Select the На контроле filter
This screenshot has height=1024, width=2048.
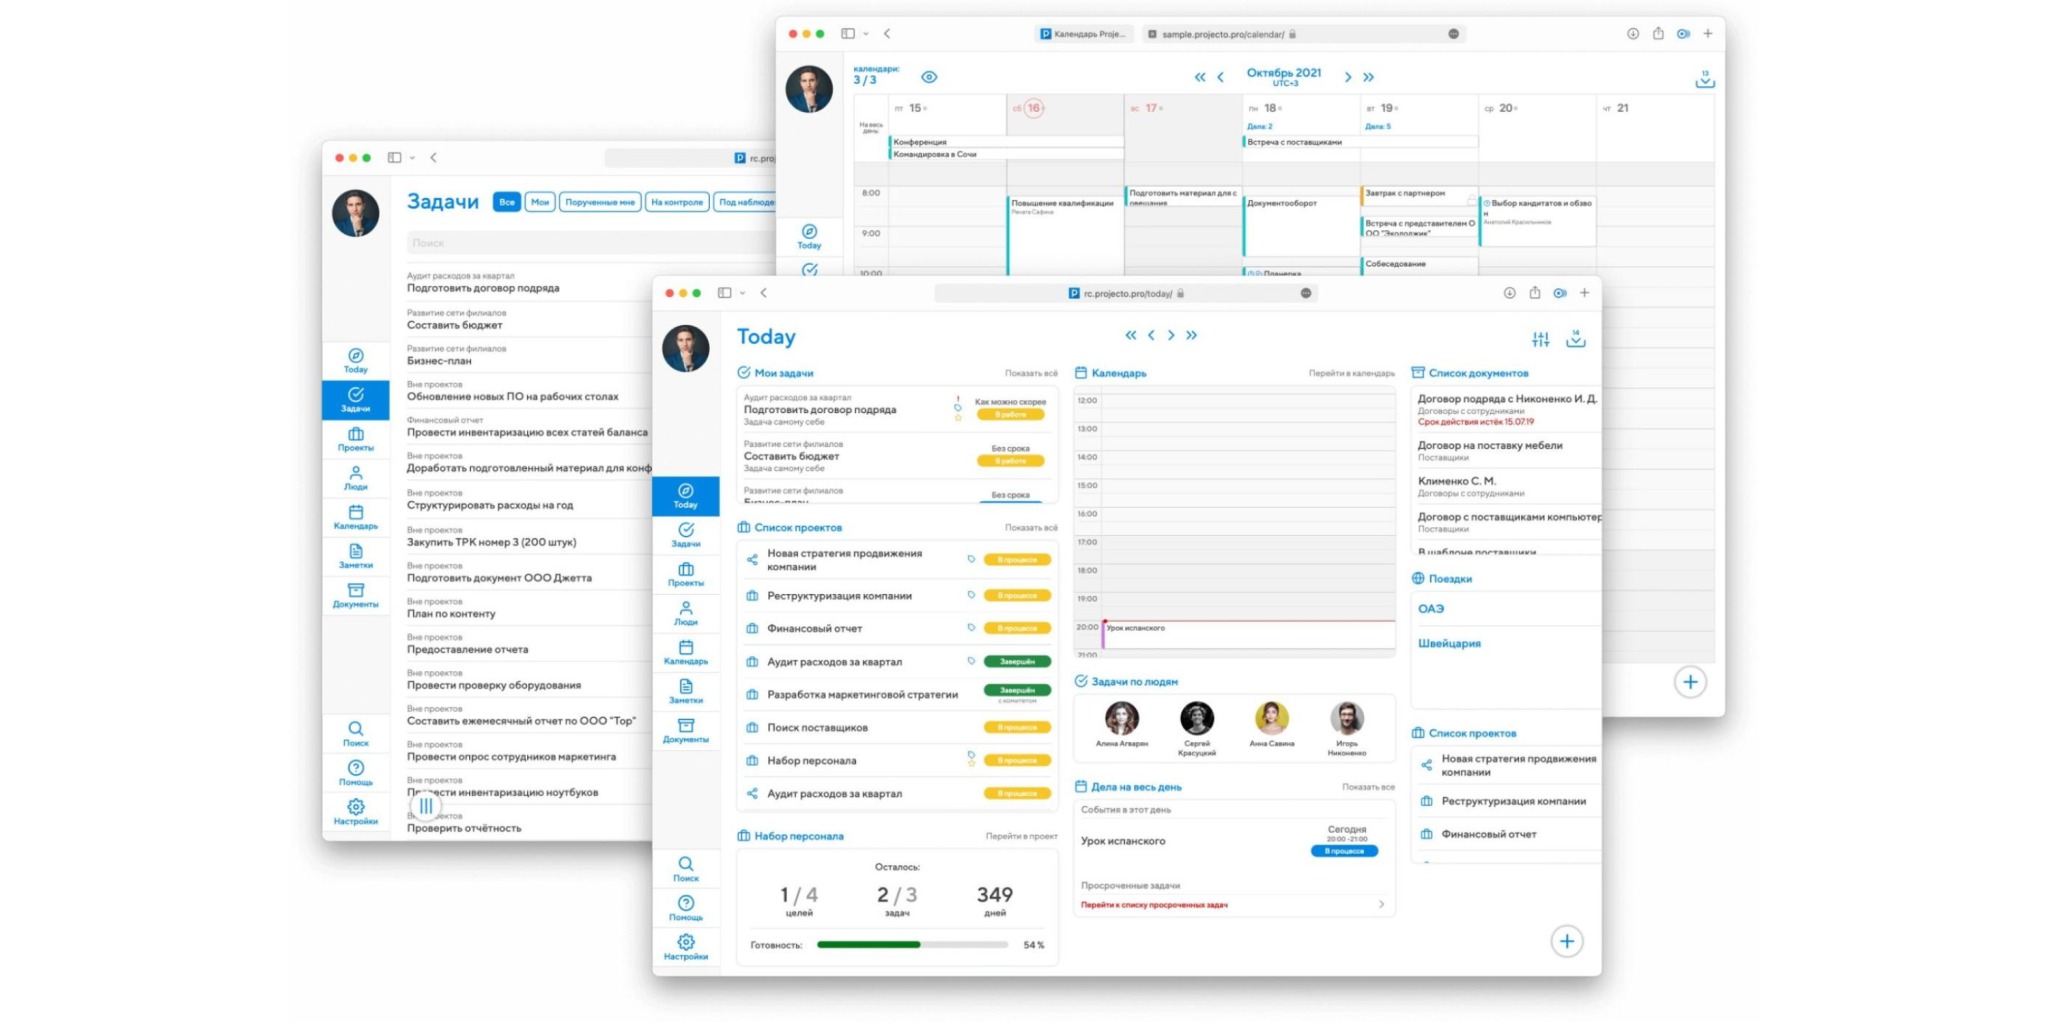click(x=677, y=202)
